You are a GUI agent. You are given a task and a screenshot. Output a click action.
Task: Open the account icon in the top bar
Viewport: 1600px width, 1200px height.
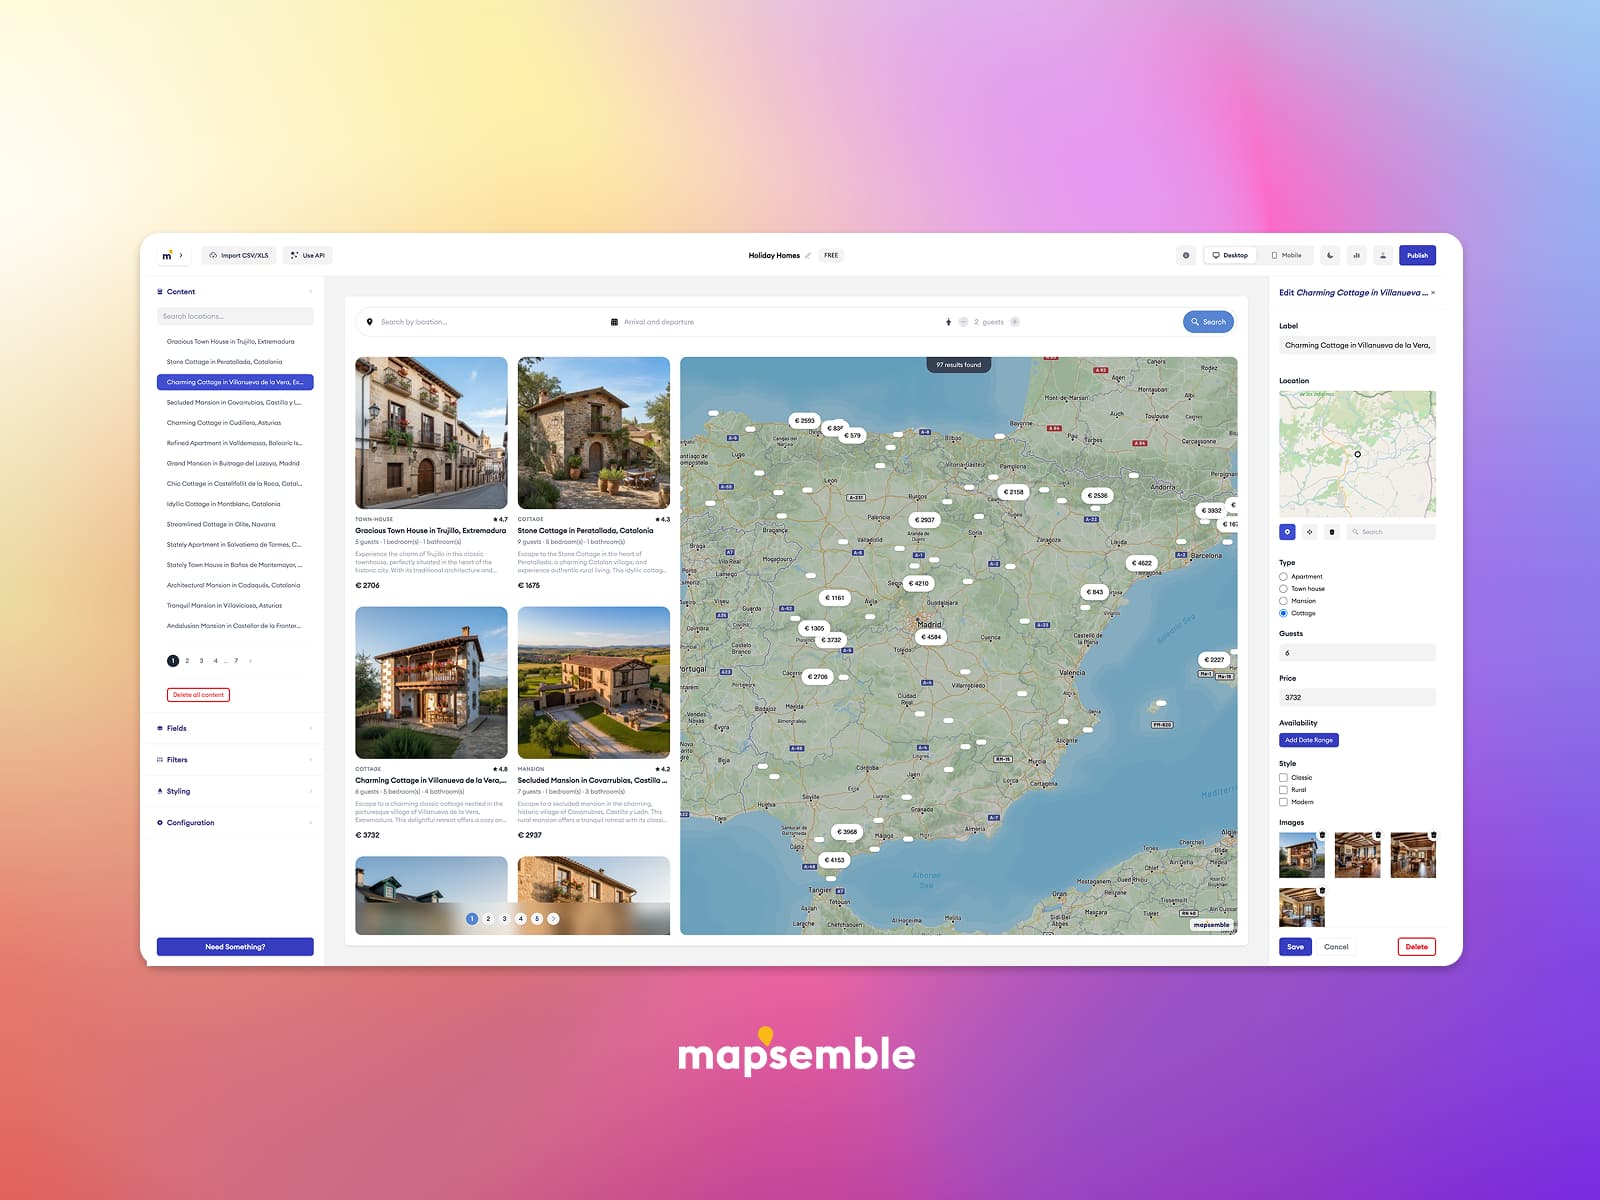[x=1383, y=255]
